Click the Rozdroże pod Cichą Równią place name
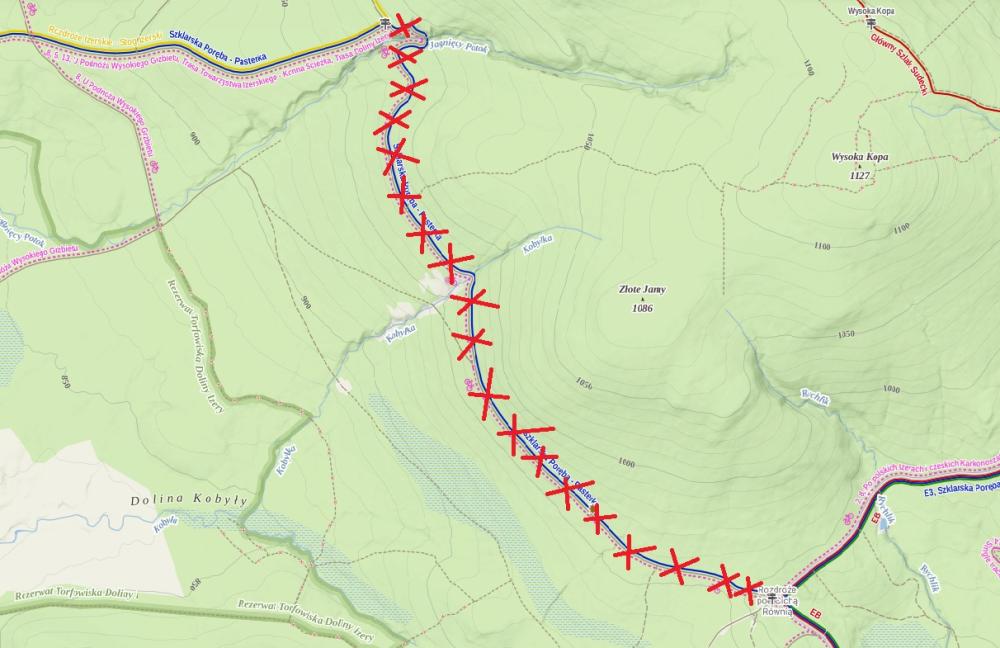1000x648 pixels. point(777,601)
